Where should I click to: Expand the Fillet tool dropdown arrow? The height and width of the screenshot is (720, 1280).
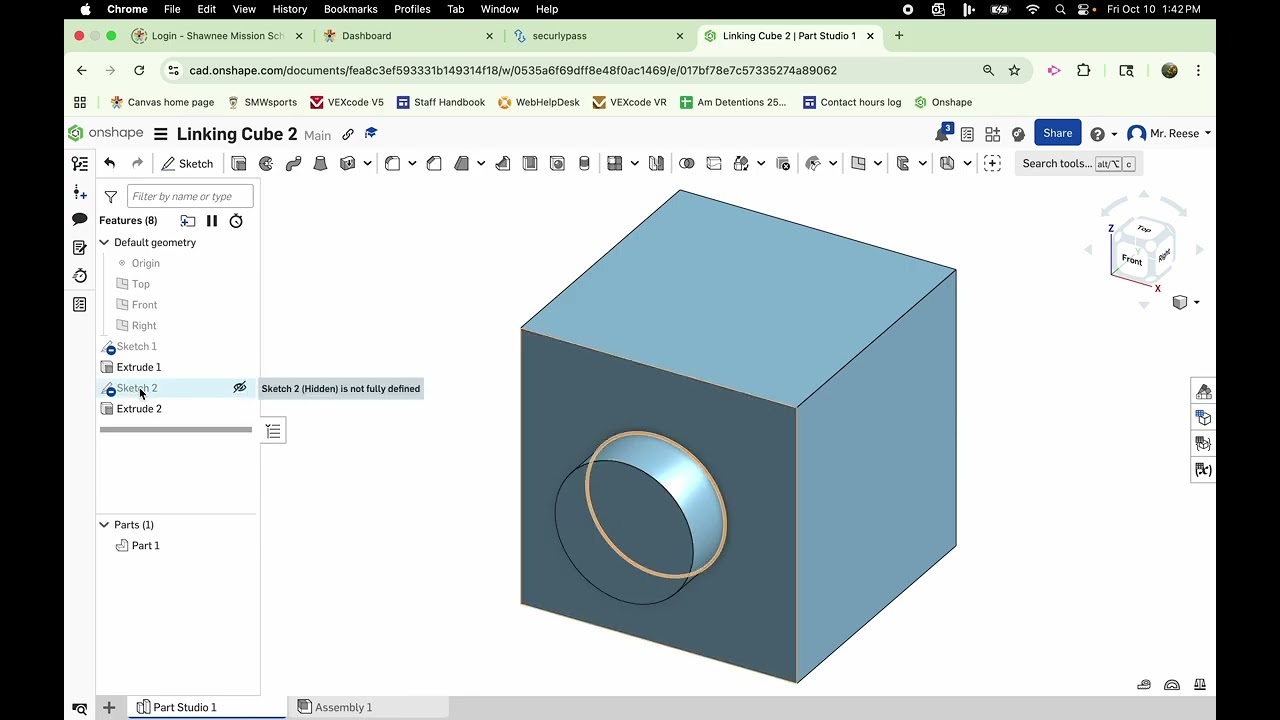pos(411,163)
